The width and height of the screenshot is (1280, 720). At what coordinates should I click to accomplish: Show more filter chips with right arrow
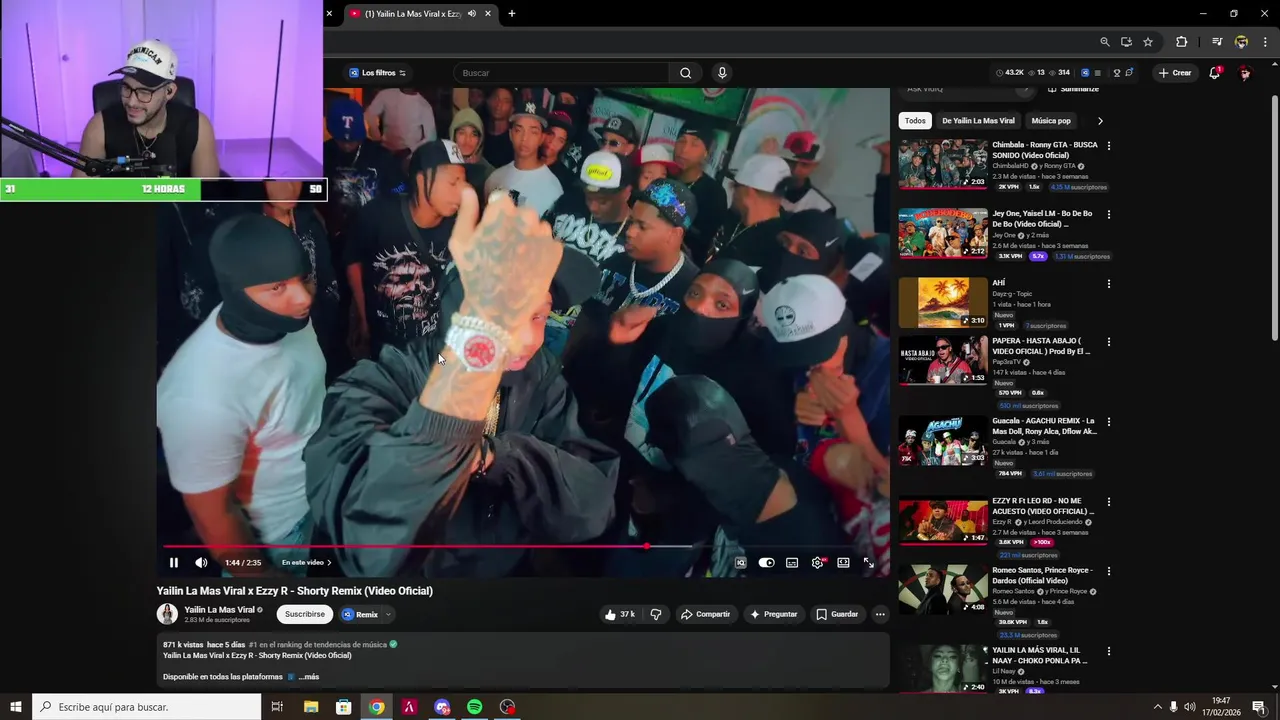pyautogui.click(x=1100, y=121)
